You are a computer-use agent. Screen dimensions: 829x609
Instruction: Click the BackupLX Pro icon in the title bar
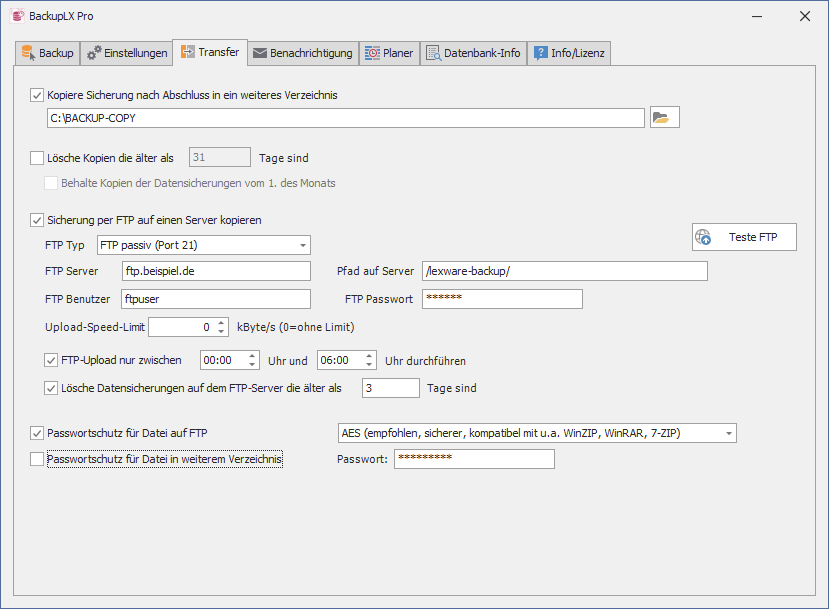pyautogui.click(x=16, y=16)
